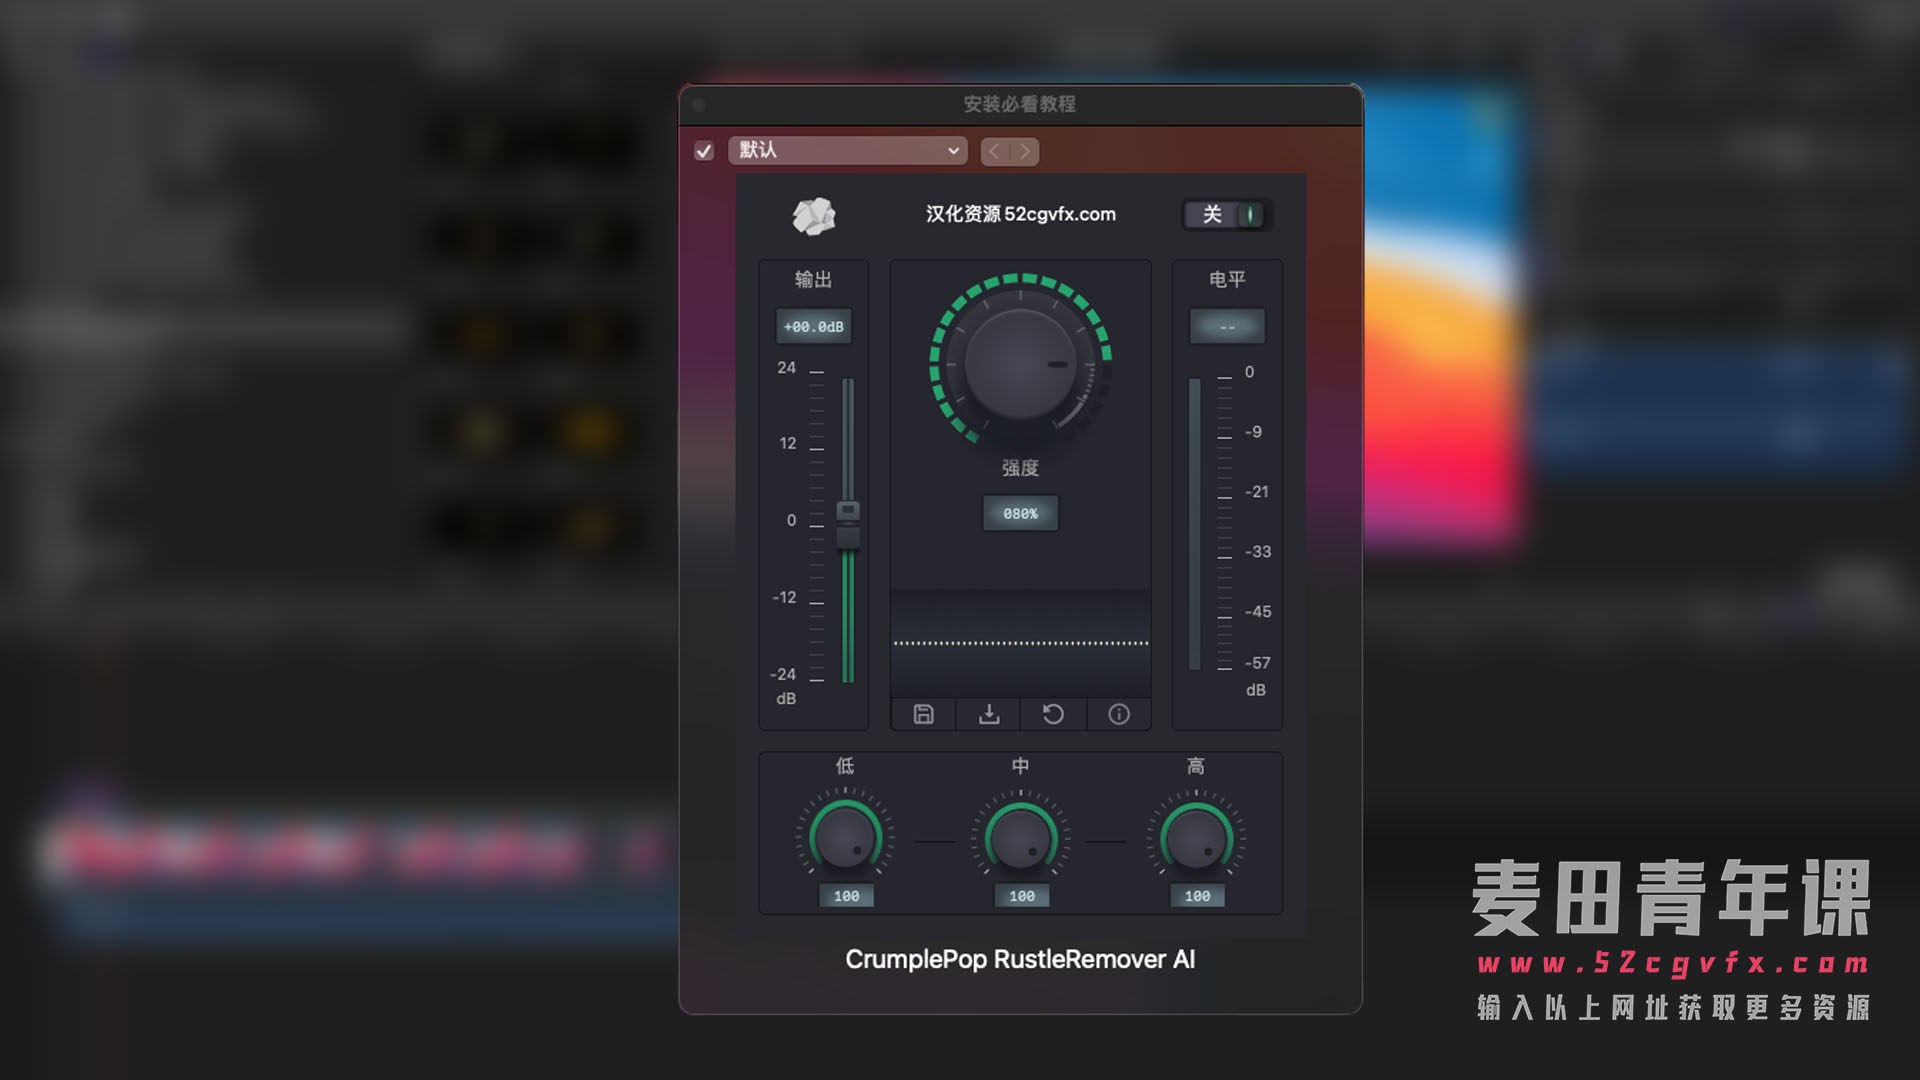
Task: Click the CrumplePop crumpled paper logo
Action: pos(814,215)
